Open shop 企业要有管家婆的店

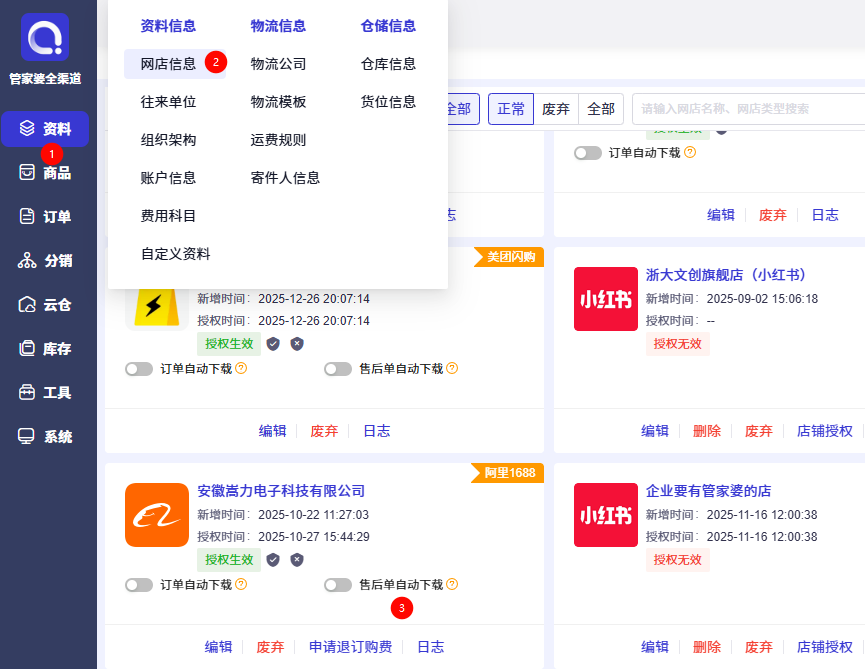click(708, 491)
